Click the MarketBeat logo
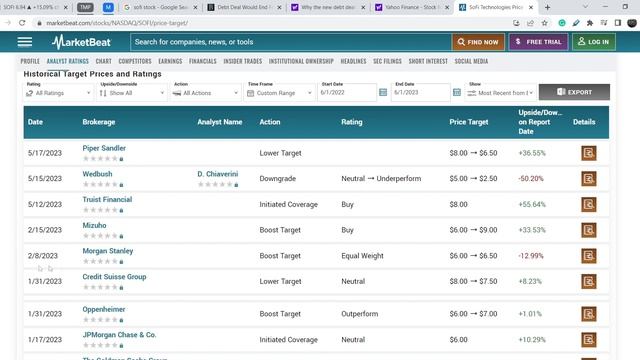 (x=81, y=42)
